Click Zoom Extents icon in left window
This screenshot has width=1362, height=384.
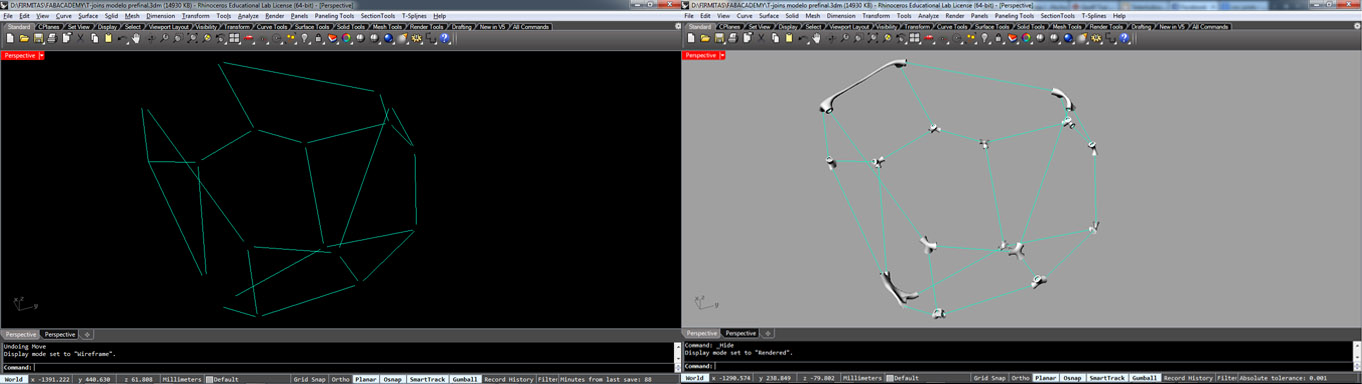coord(193,38)
